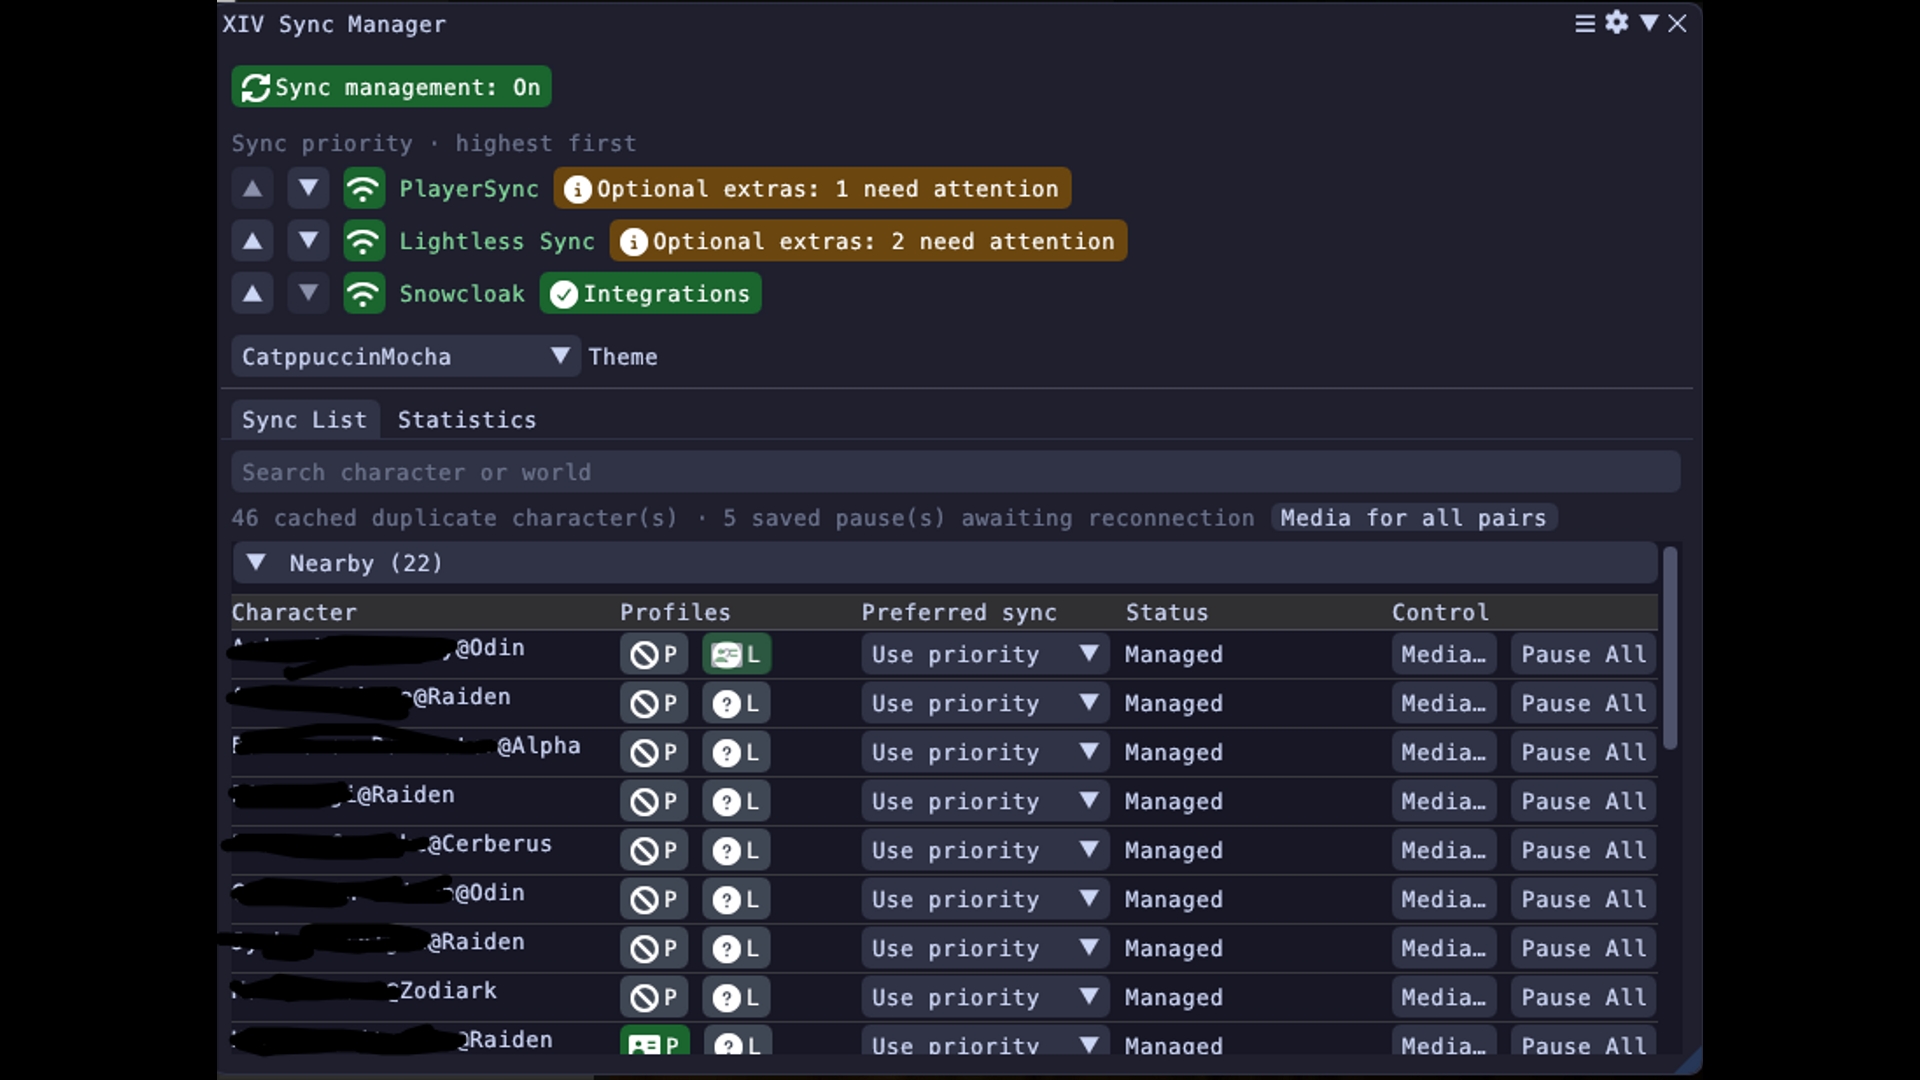Move Snowcloak priority up
This screenshot has width=1920, height=1080.
pos(252,294)
